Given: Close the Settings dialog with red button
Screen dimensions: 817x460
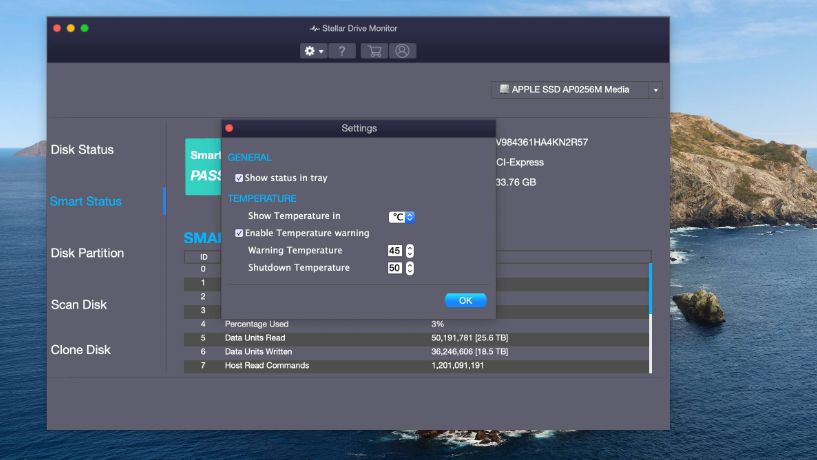Looking at the screenshot, I should point(229,128).
